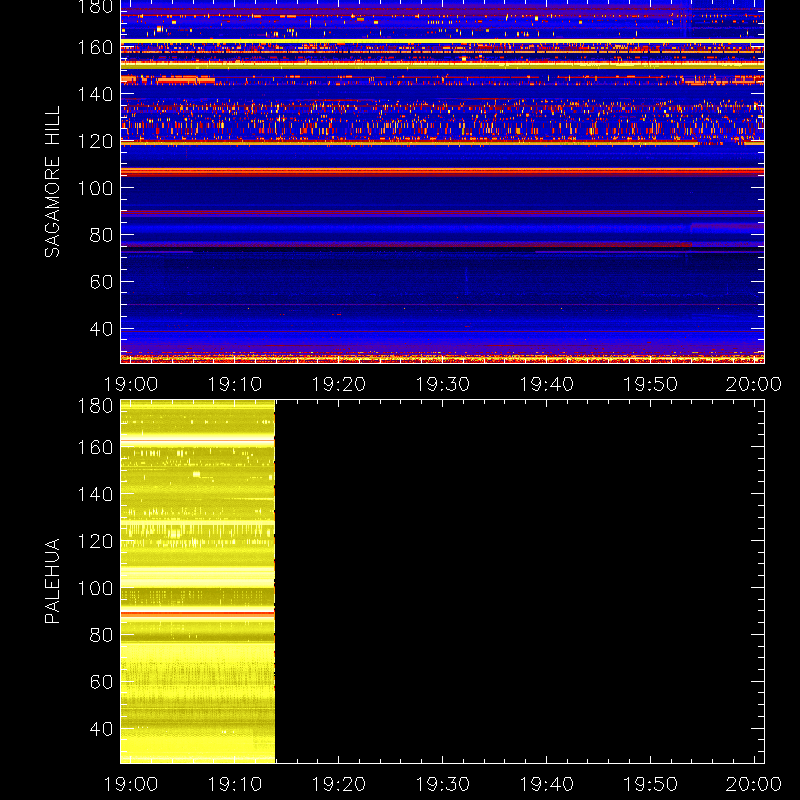This screenshot has width=800, height=800.
Task: Click 19:30 below the Sagamore Hill plot
Action: pyautogui.click(x=443, y=384)
